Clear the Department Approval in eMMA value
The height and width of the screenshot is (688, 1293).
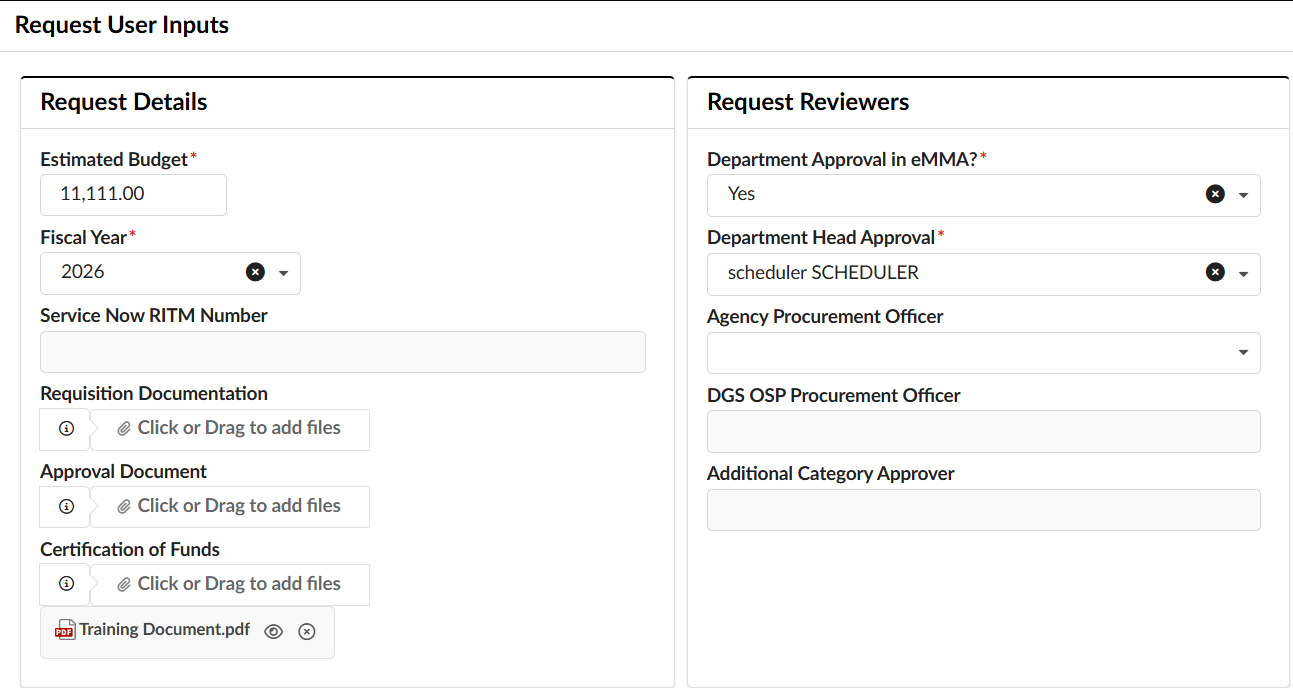tap(1215, 194)
